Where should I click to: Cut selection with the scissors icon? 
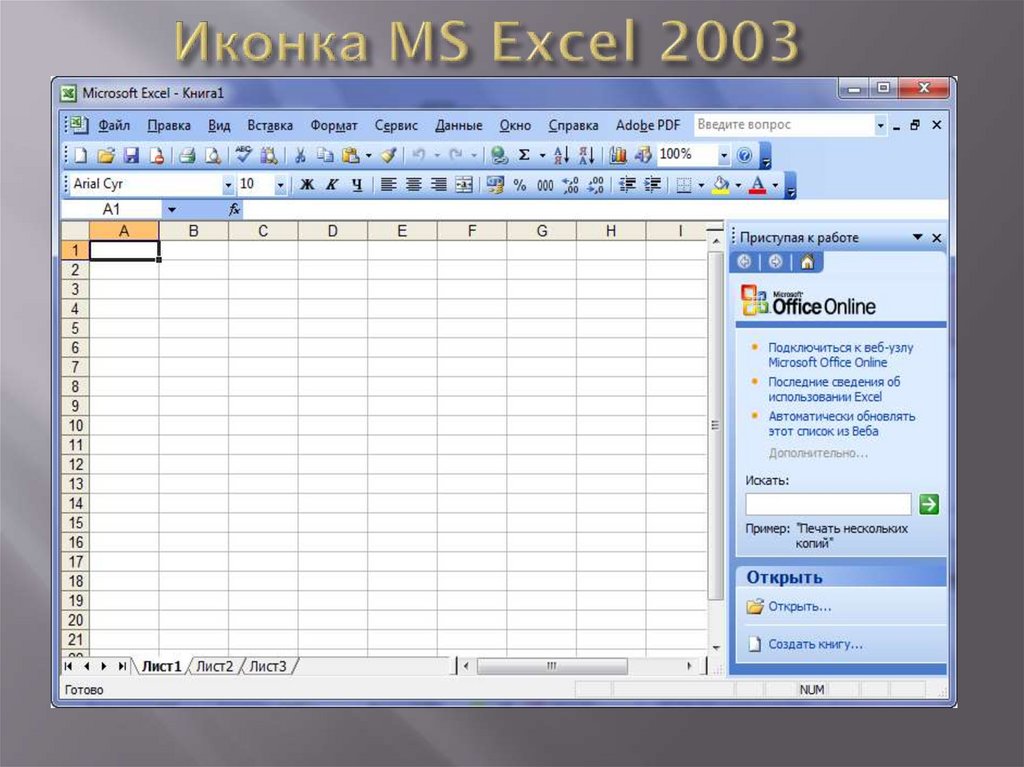300,155
